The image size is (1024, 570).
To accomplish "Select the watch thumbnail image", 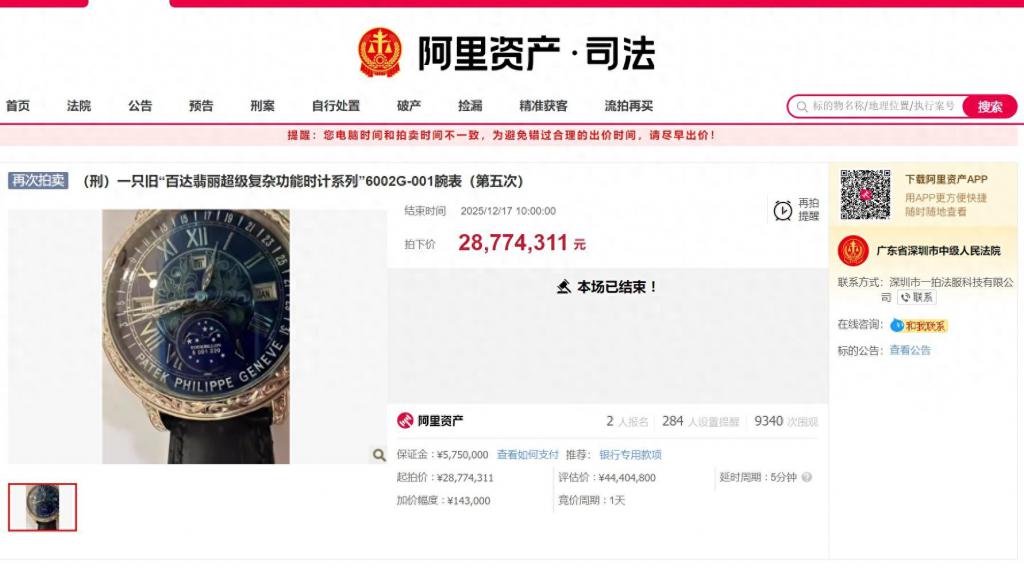I will click(42, 507).
